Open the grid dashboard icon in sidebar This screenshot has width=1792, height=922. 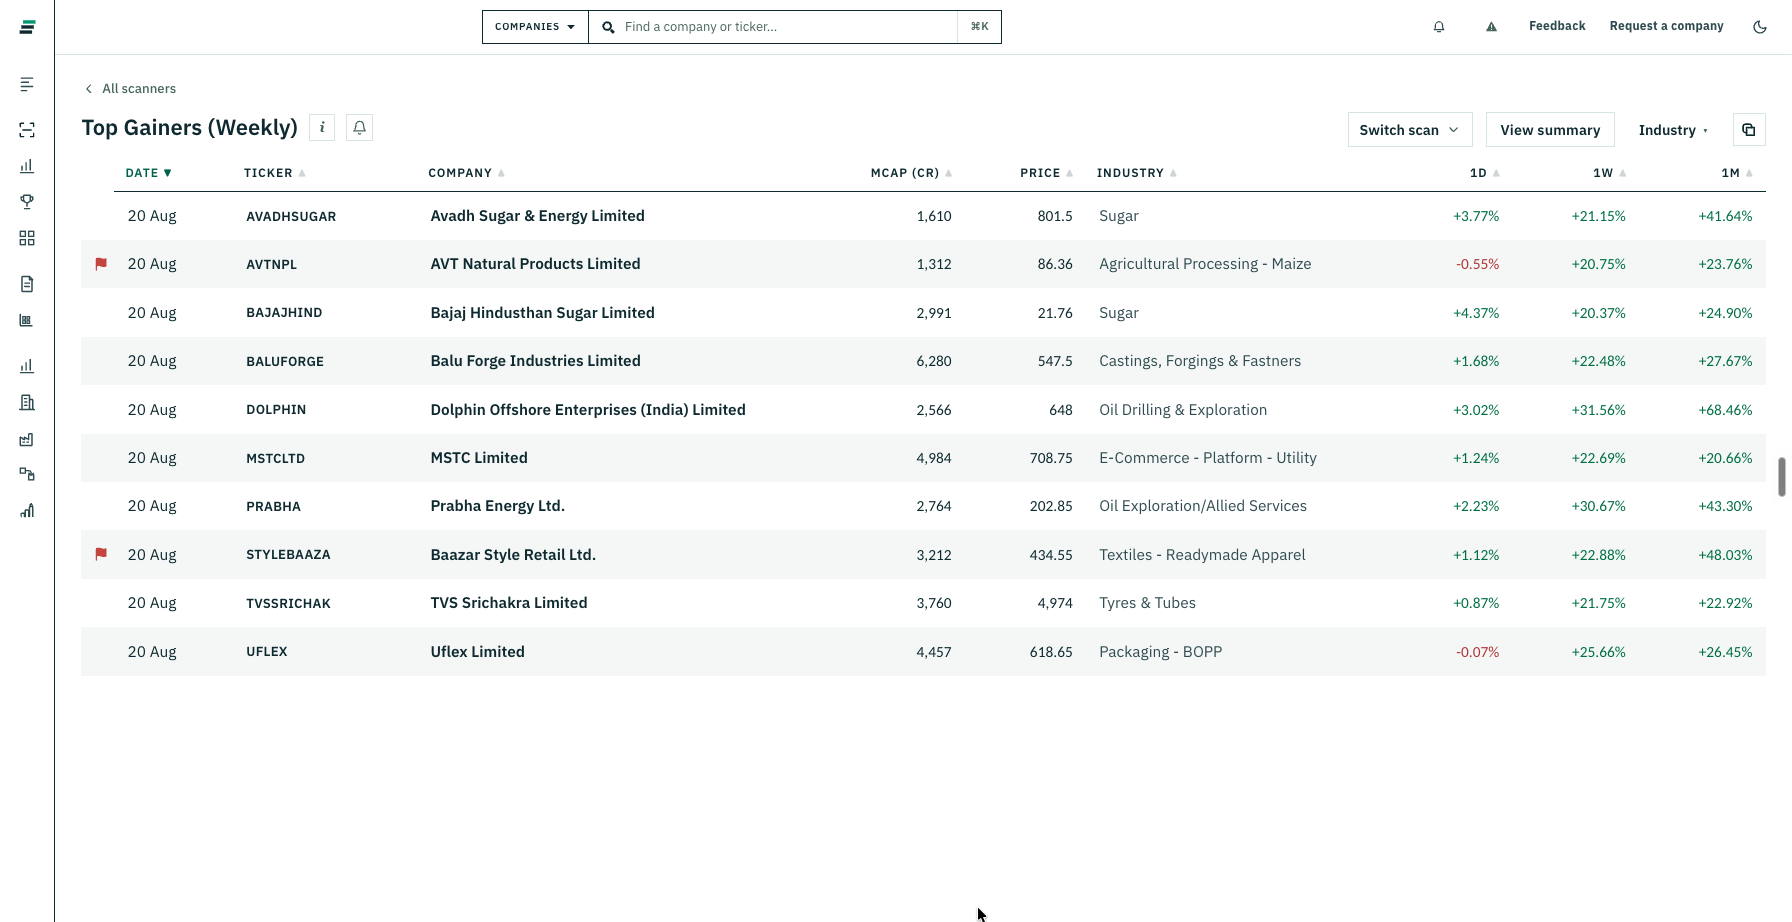[27, 238]
